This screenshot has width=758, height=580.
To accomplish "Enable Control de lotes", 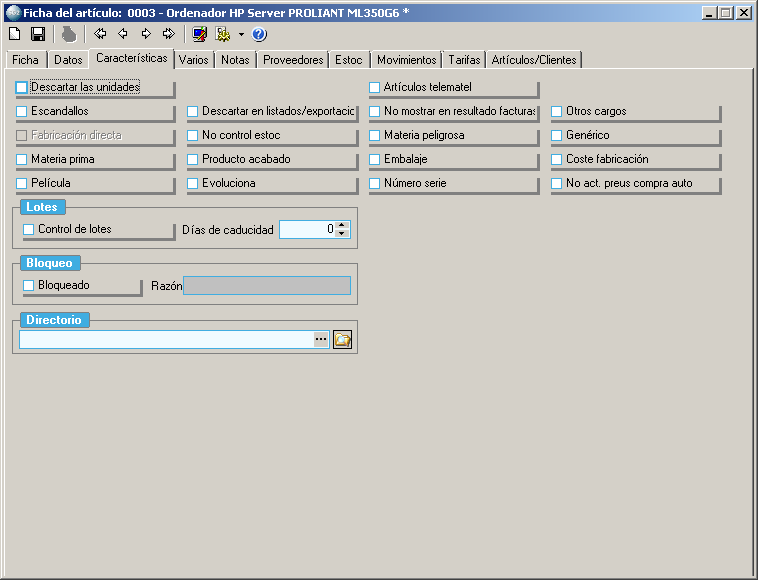I will coord(29,230).
